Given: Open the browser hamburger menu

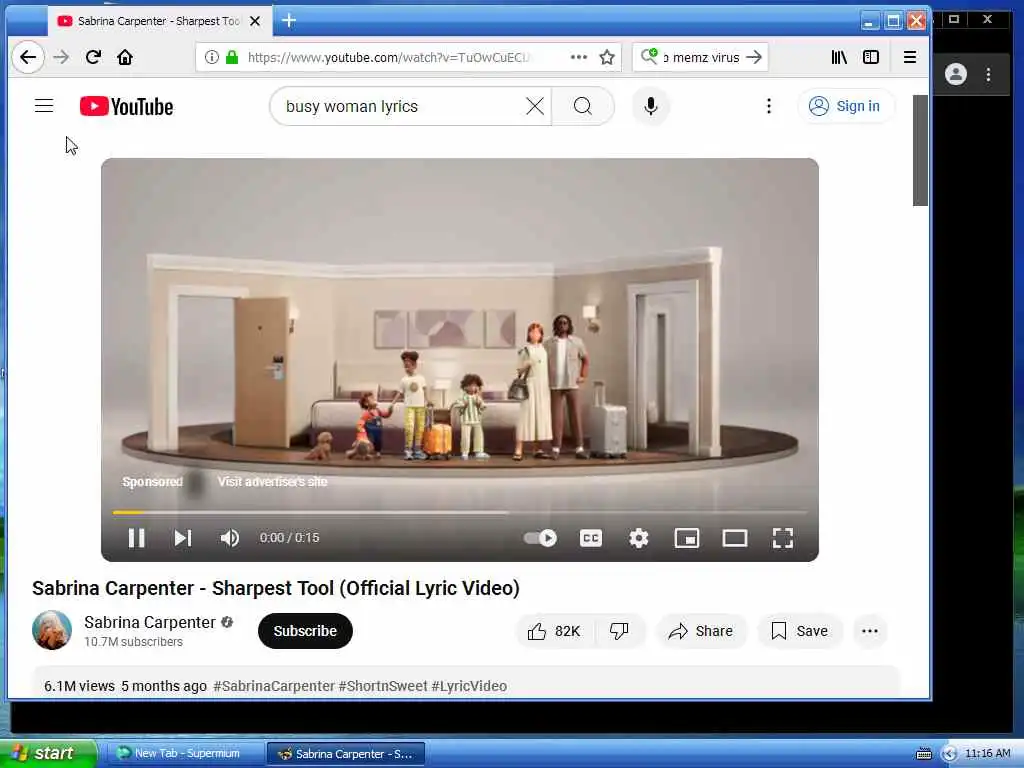Looking at the screenshot, I should [910, 57].
